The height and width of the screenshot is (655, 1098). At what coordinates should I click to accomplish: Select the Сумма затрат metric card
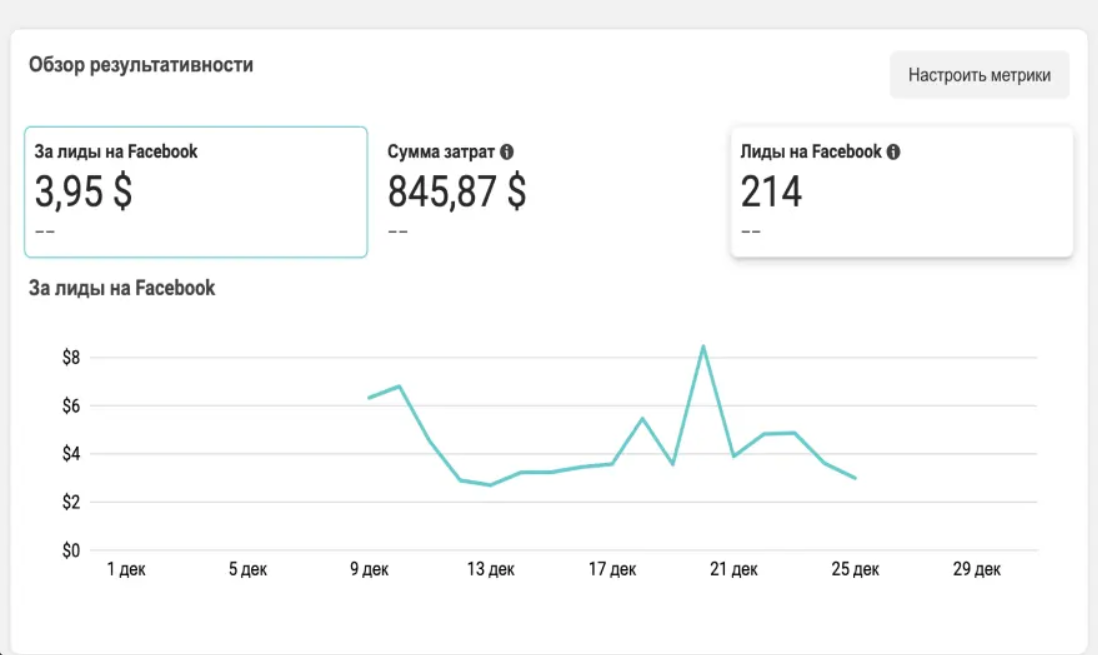pos(548,192)
